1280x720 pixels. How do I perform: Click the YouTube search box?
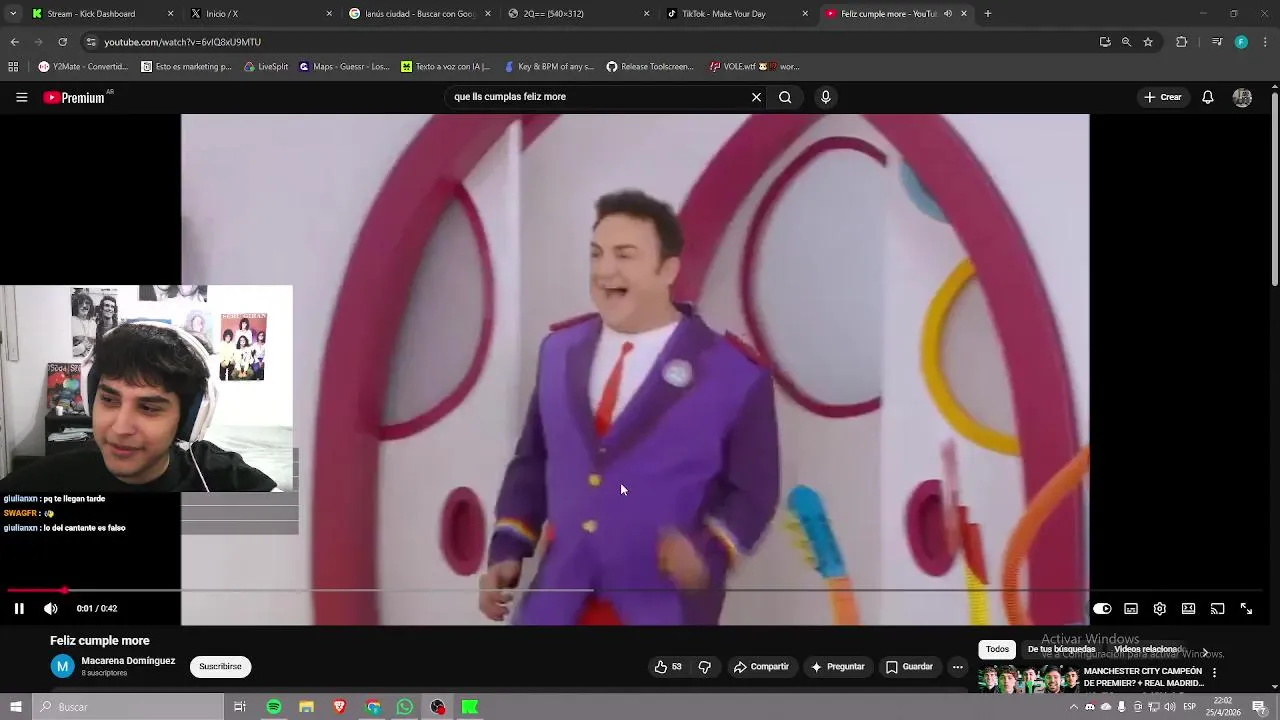click(x=600, y=97)
